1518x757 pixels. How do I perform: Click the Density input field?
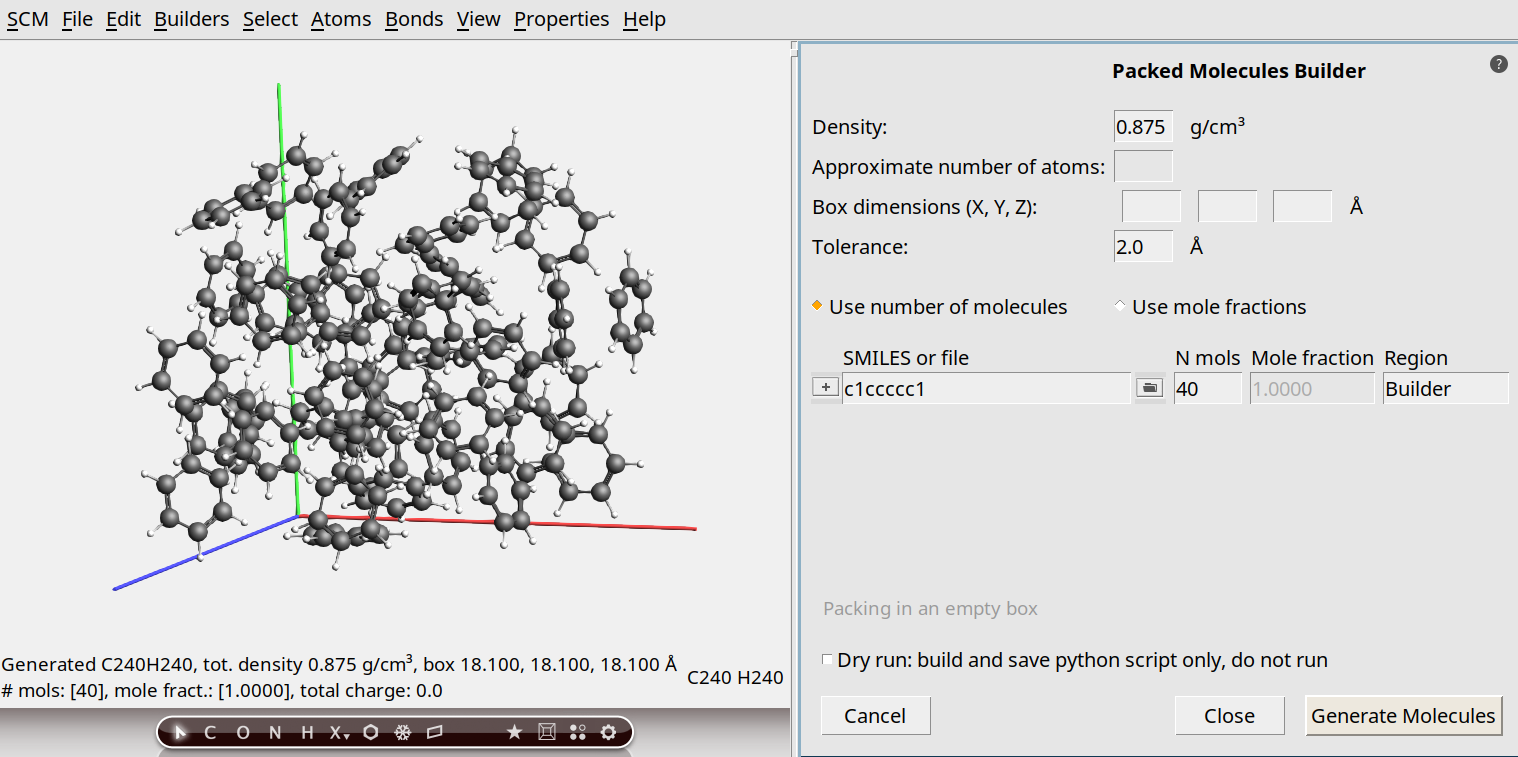pos(1142,127)
